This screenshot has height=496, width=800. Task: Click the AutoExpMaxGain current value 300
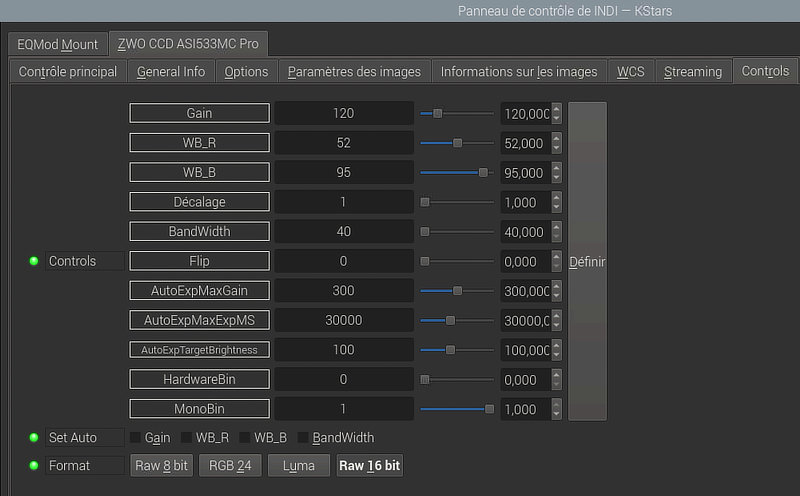pos(344,290)
